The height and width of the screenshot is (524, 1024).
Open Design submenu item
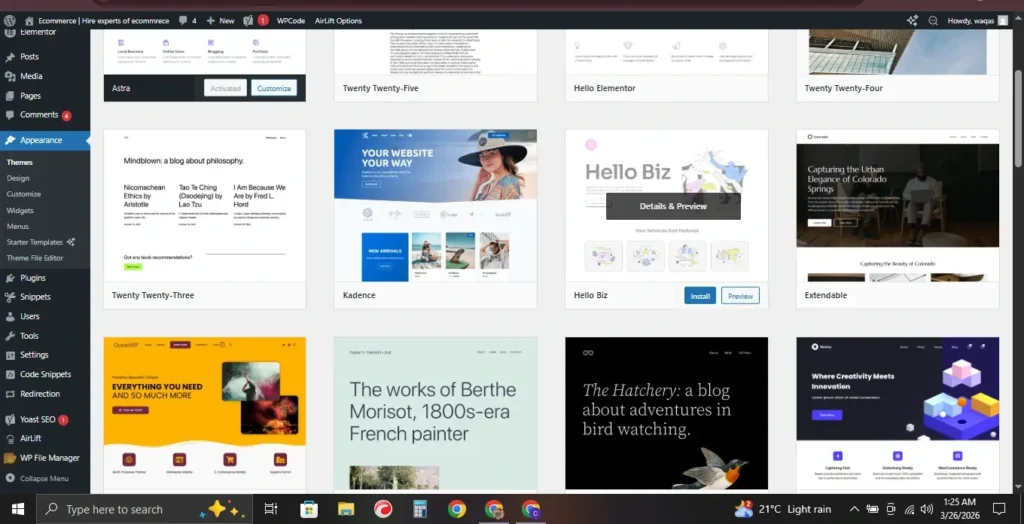18,178
